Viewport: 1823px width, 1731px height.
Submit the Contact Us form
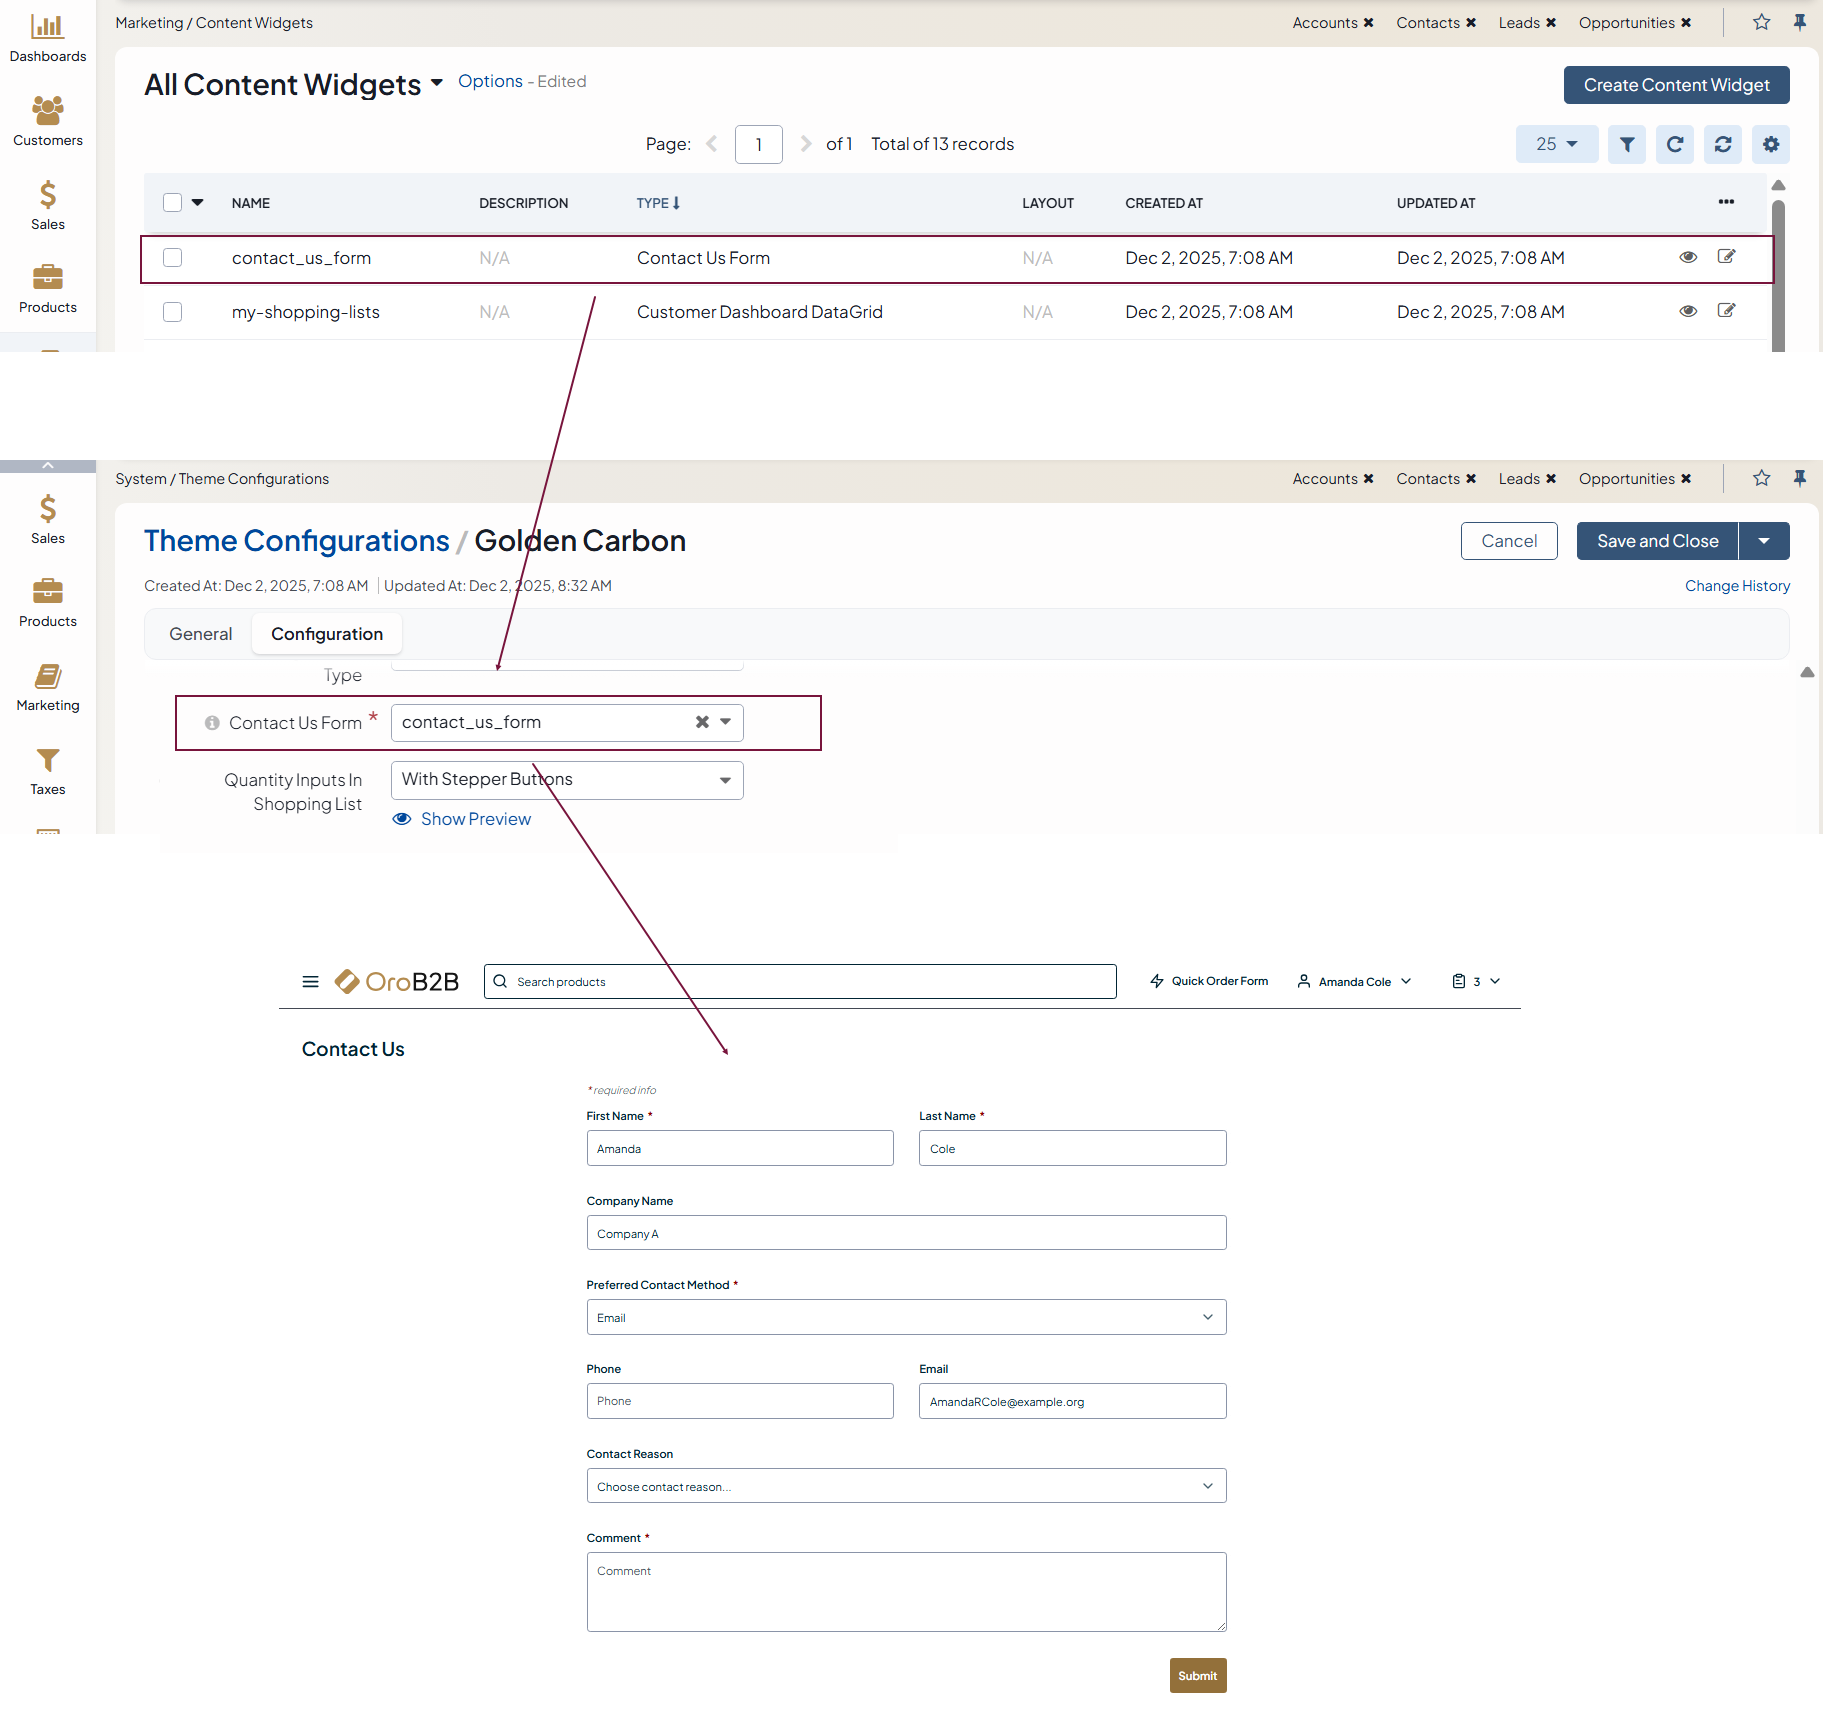[x=1198, y=1676]
